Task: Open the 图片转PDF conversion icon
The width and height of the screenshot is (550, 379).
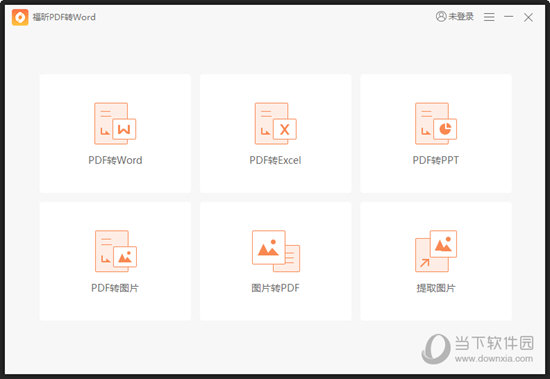Action: click(x=276, y=251)
